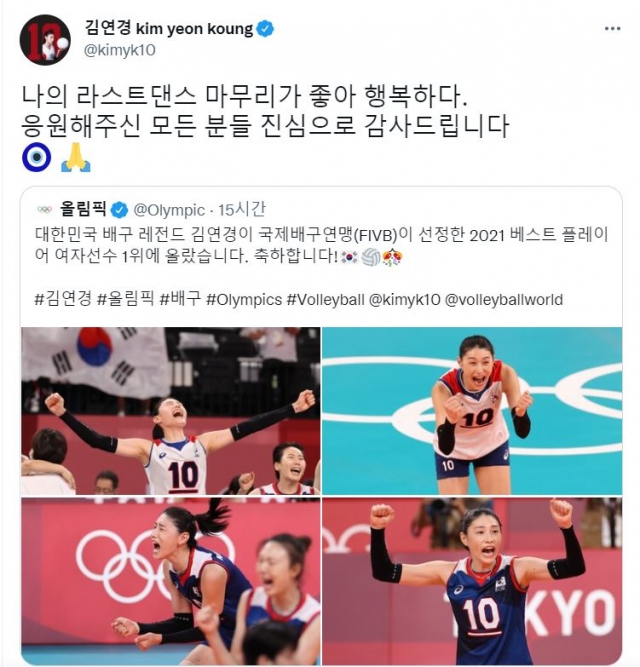Open the @kimyk10 handle under the name
Viewport: 640px width, 667px height.
(120, 50)
